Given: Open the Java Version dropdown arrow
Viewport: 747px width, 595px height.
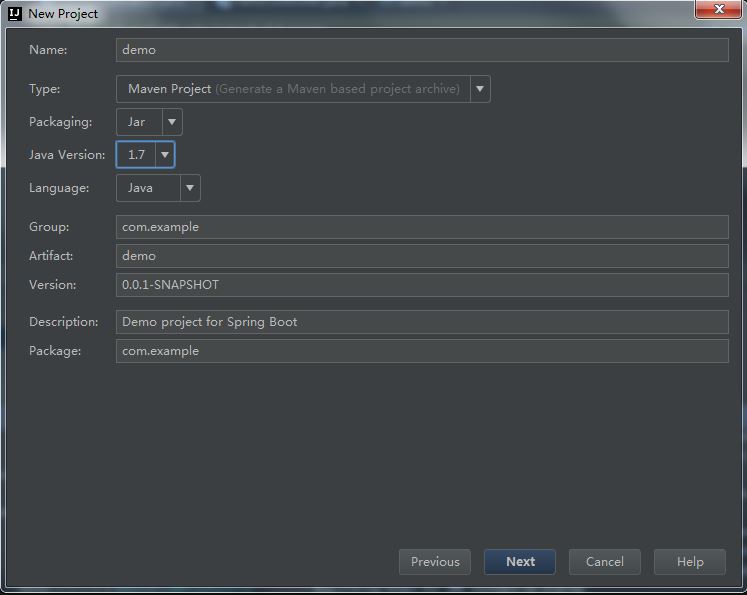Looking at the screenshot, I should click(x=165, y=155).
